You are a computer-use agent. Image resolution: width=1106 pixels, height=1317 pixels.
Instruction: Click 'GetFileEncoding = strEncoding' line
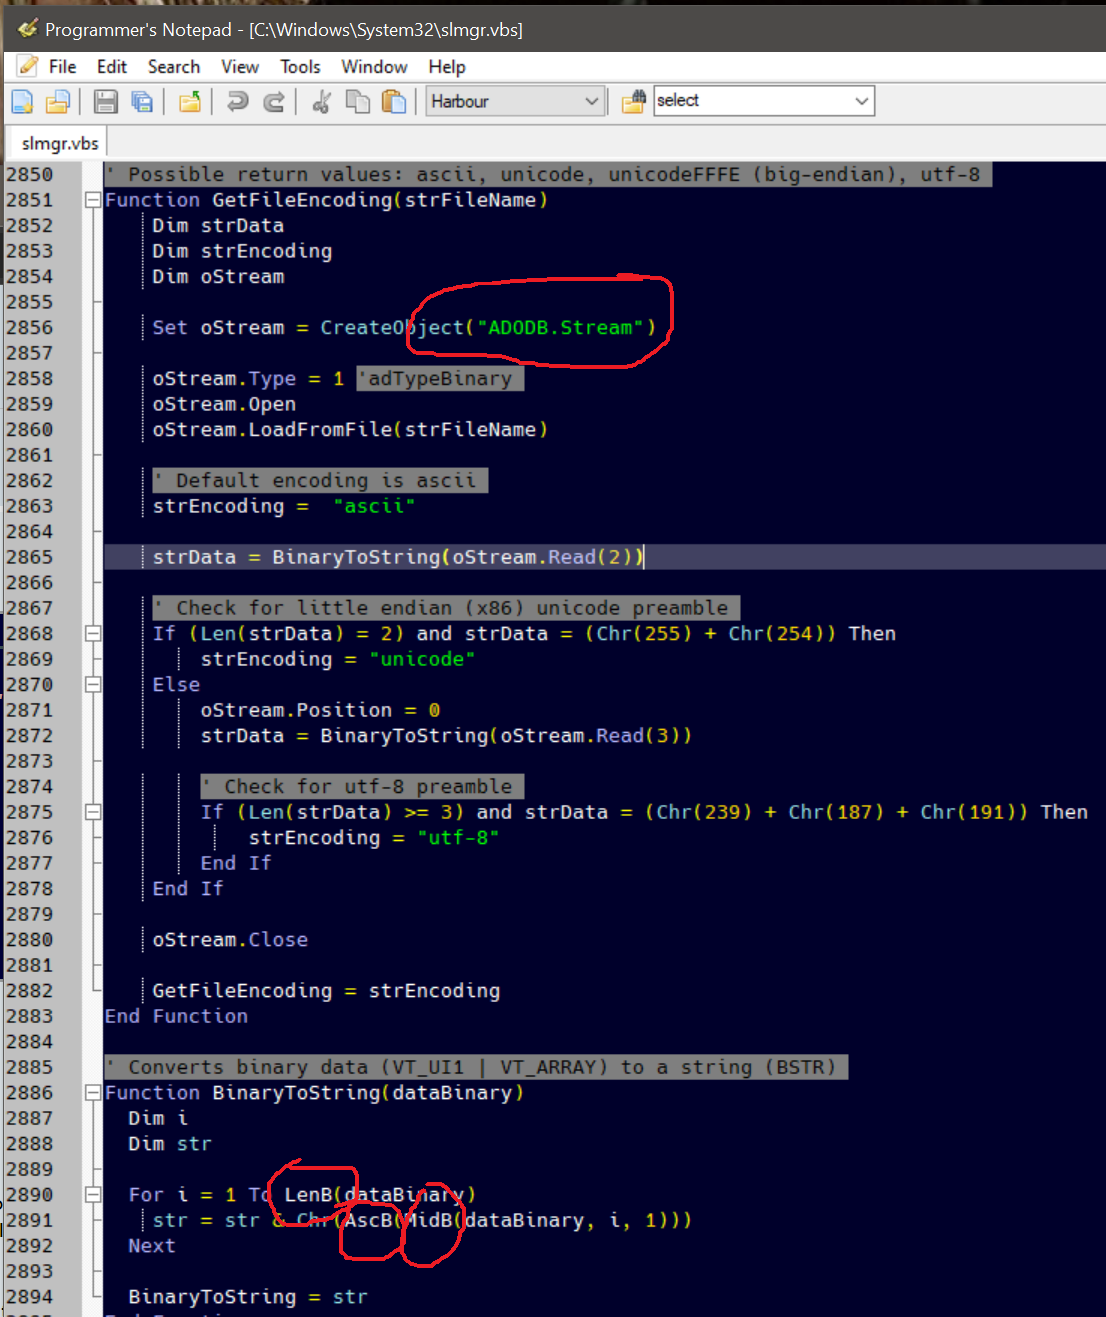(x=326, y=990)
